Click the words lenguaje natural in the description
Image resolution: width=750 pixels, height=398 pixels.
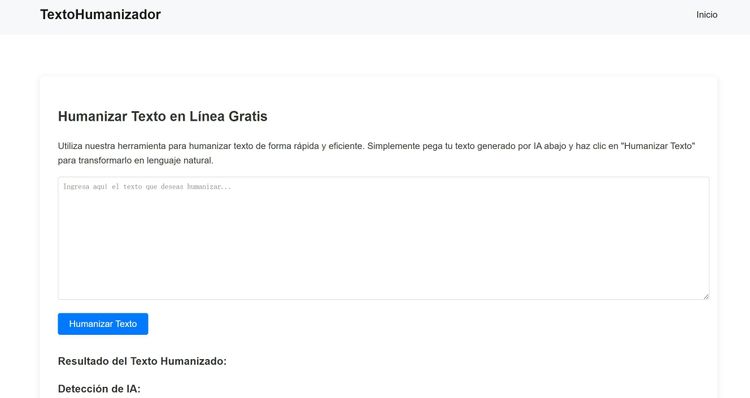(x=179, y=161)
